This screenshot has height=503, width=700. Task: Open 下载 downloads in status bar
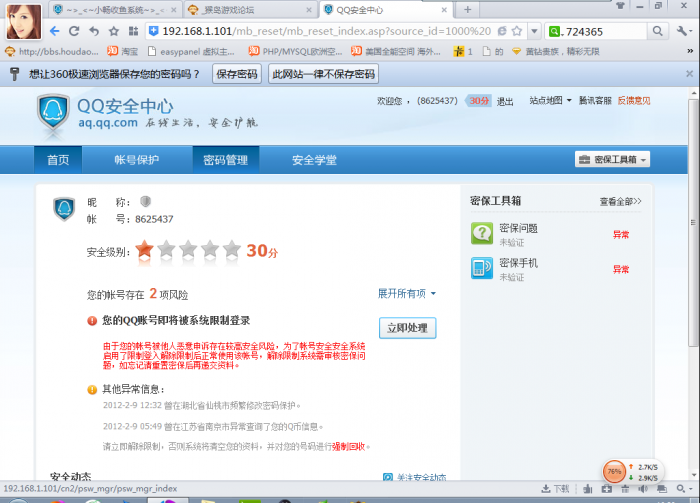(555, 489)
